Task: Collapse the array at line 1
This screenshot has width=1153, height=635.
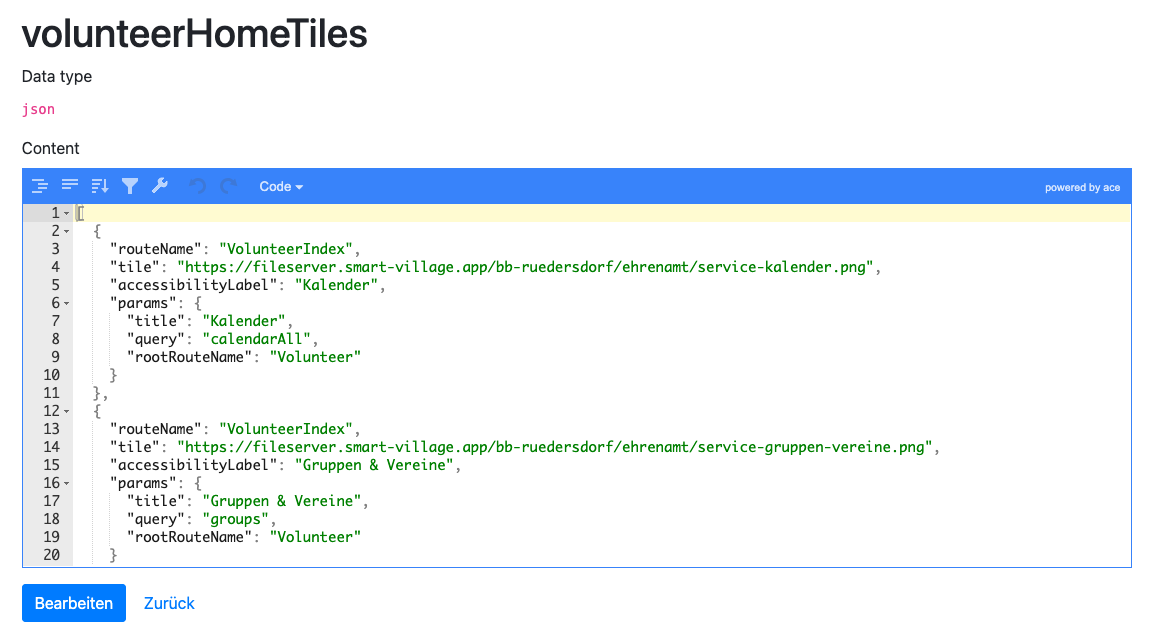Action: (67, 213)
